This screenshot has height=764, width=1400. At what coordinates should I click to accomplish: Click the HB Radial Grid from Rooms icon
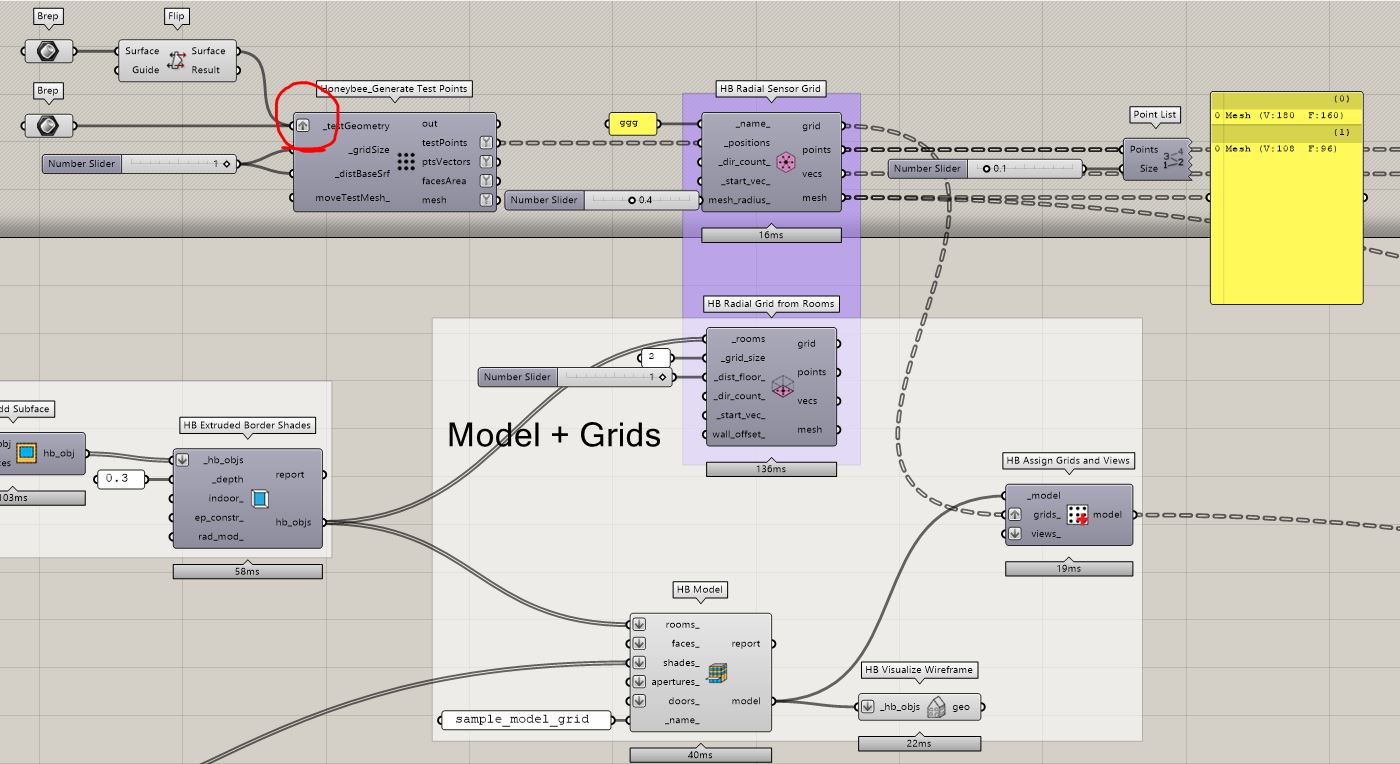coord(783,387)
